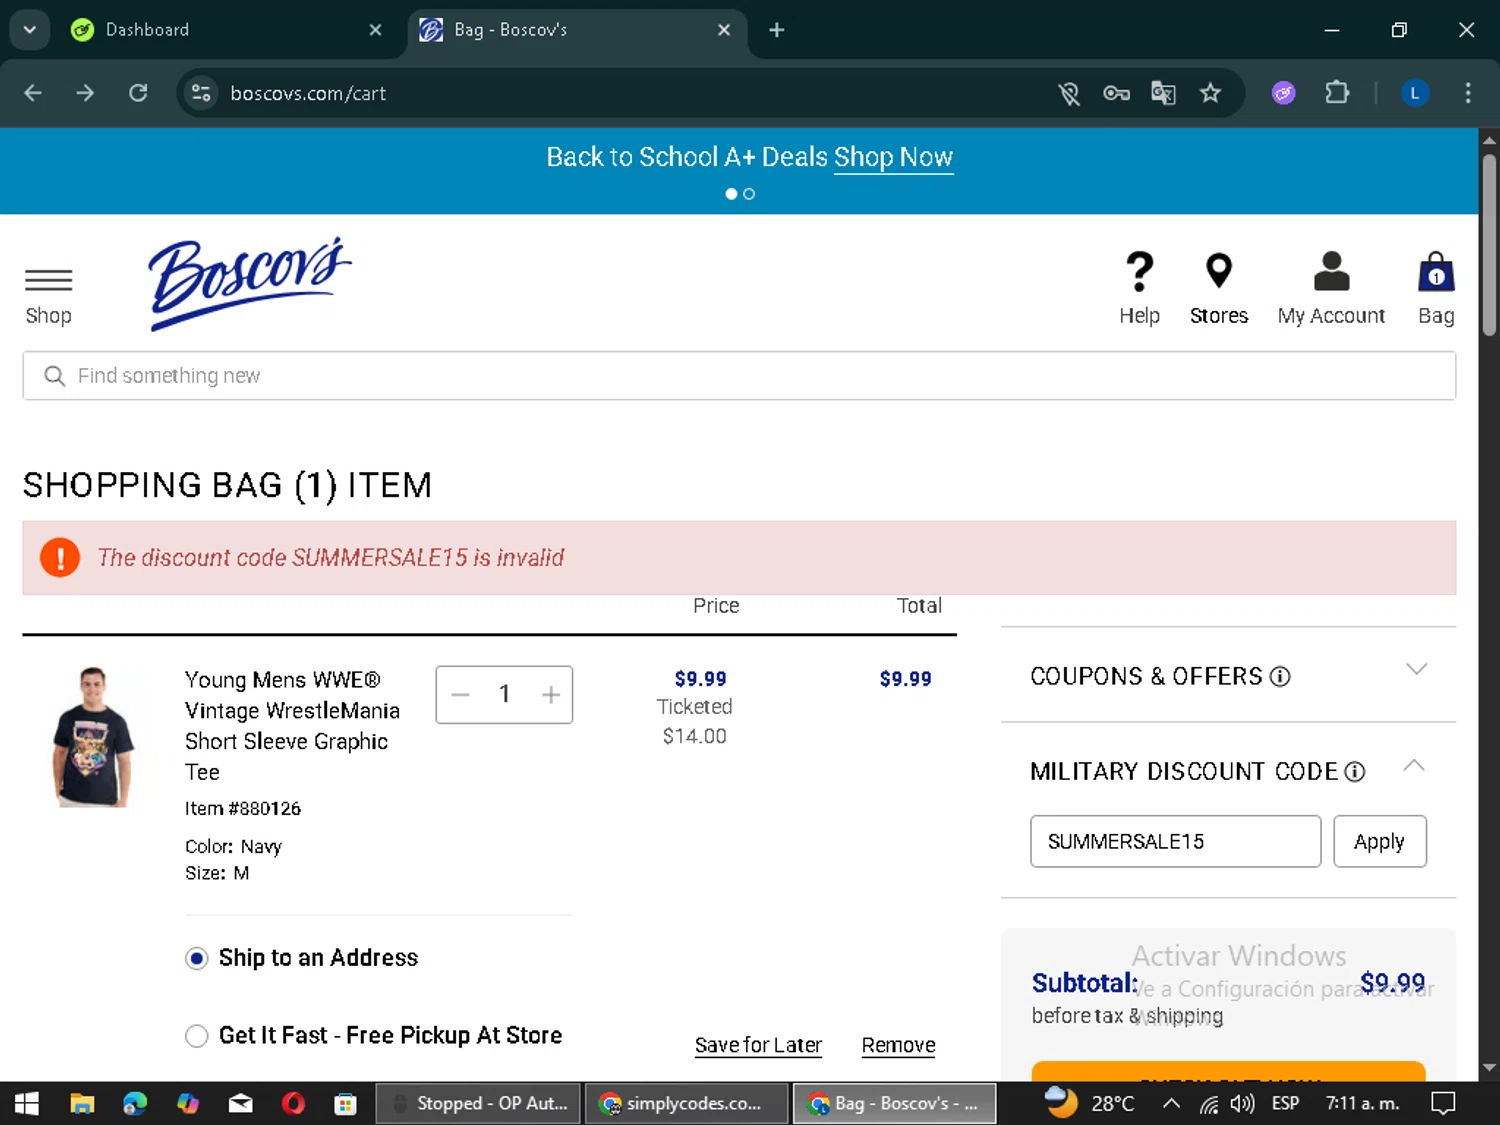
Task: Click the Boscov's logo
Action: click(250, 283)
